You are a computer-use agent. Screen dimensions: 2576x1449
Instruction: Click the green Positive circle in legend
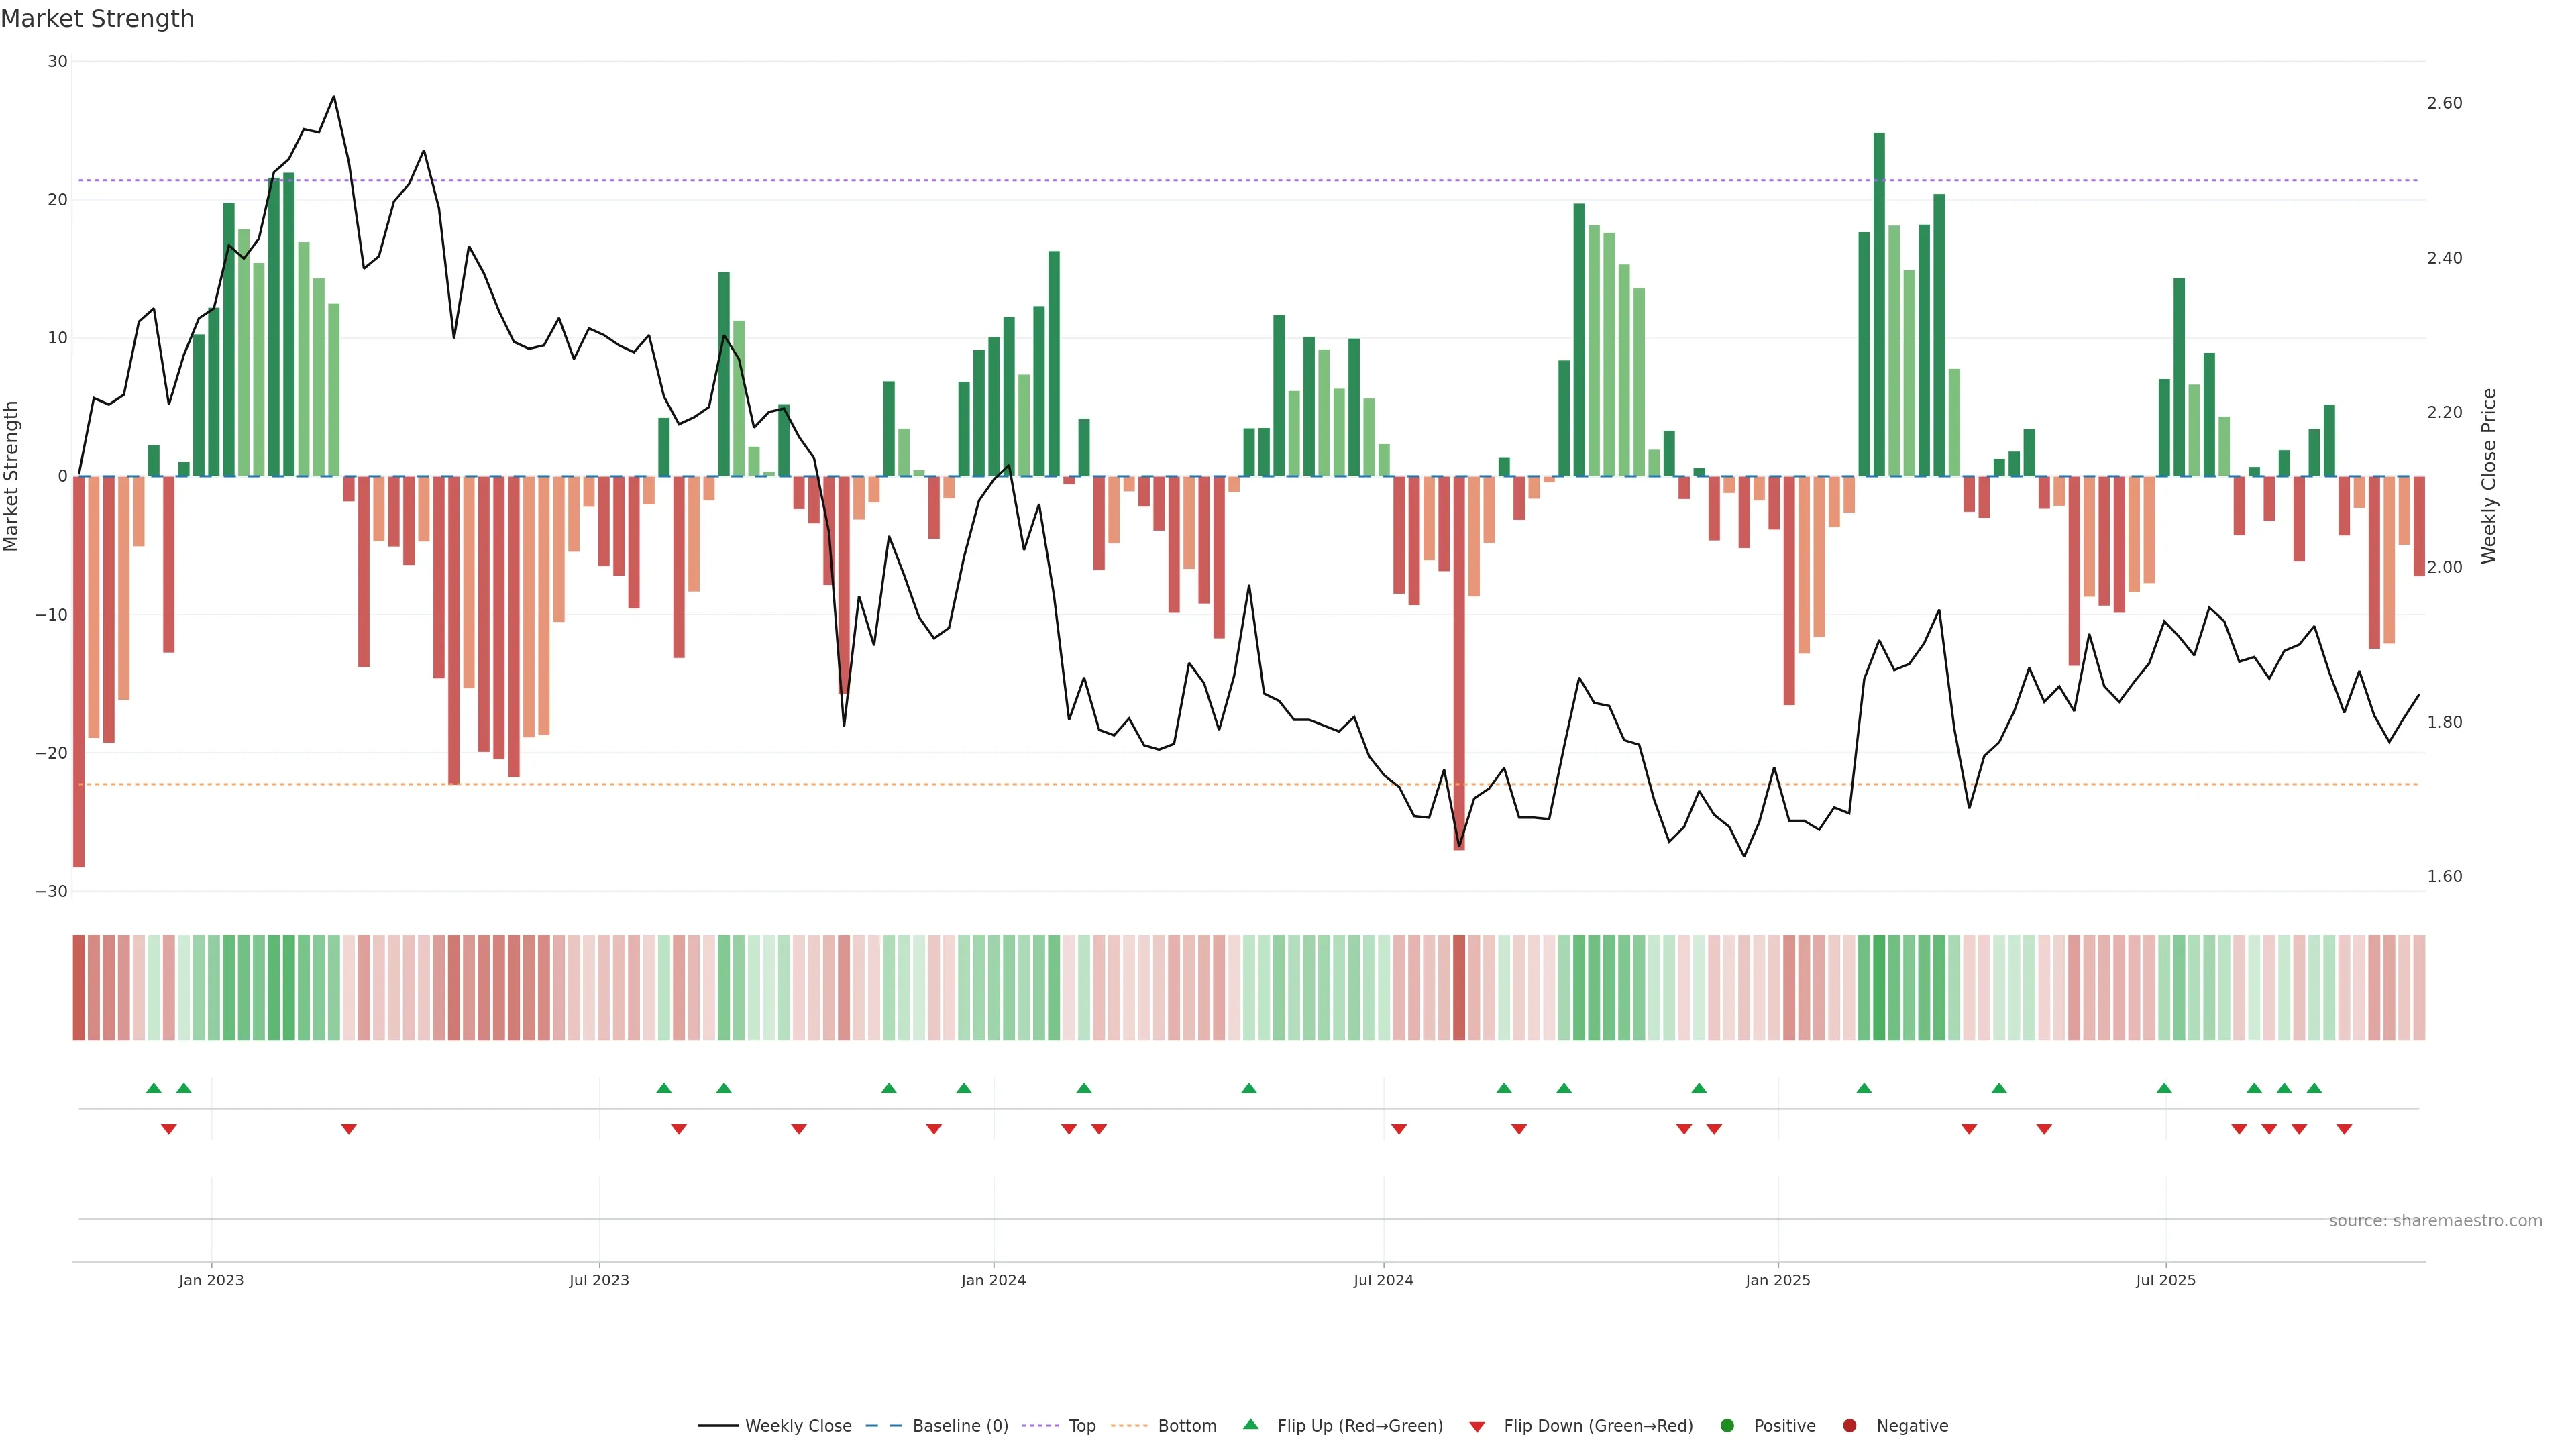[1727, 1425]
